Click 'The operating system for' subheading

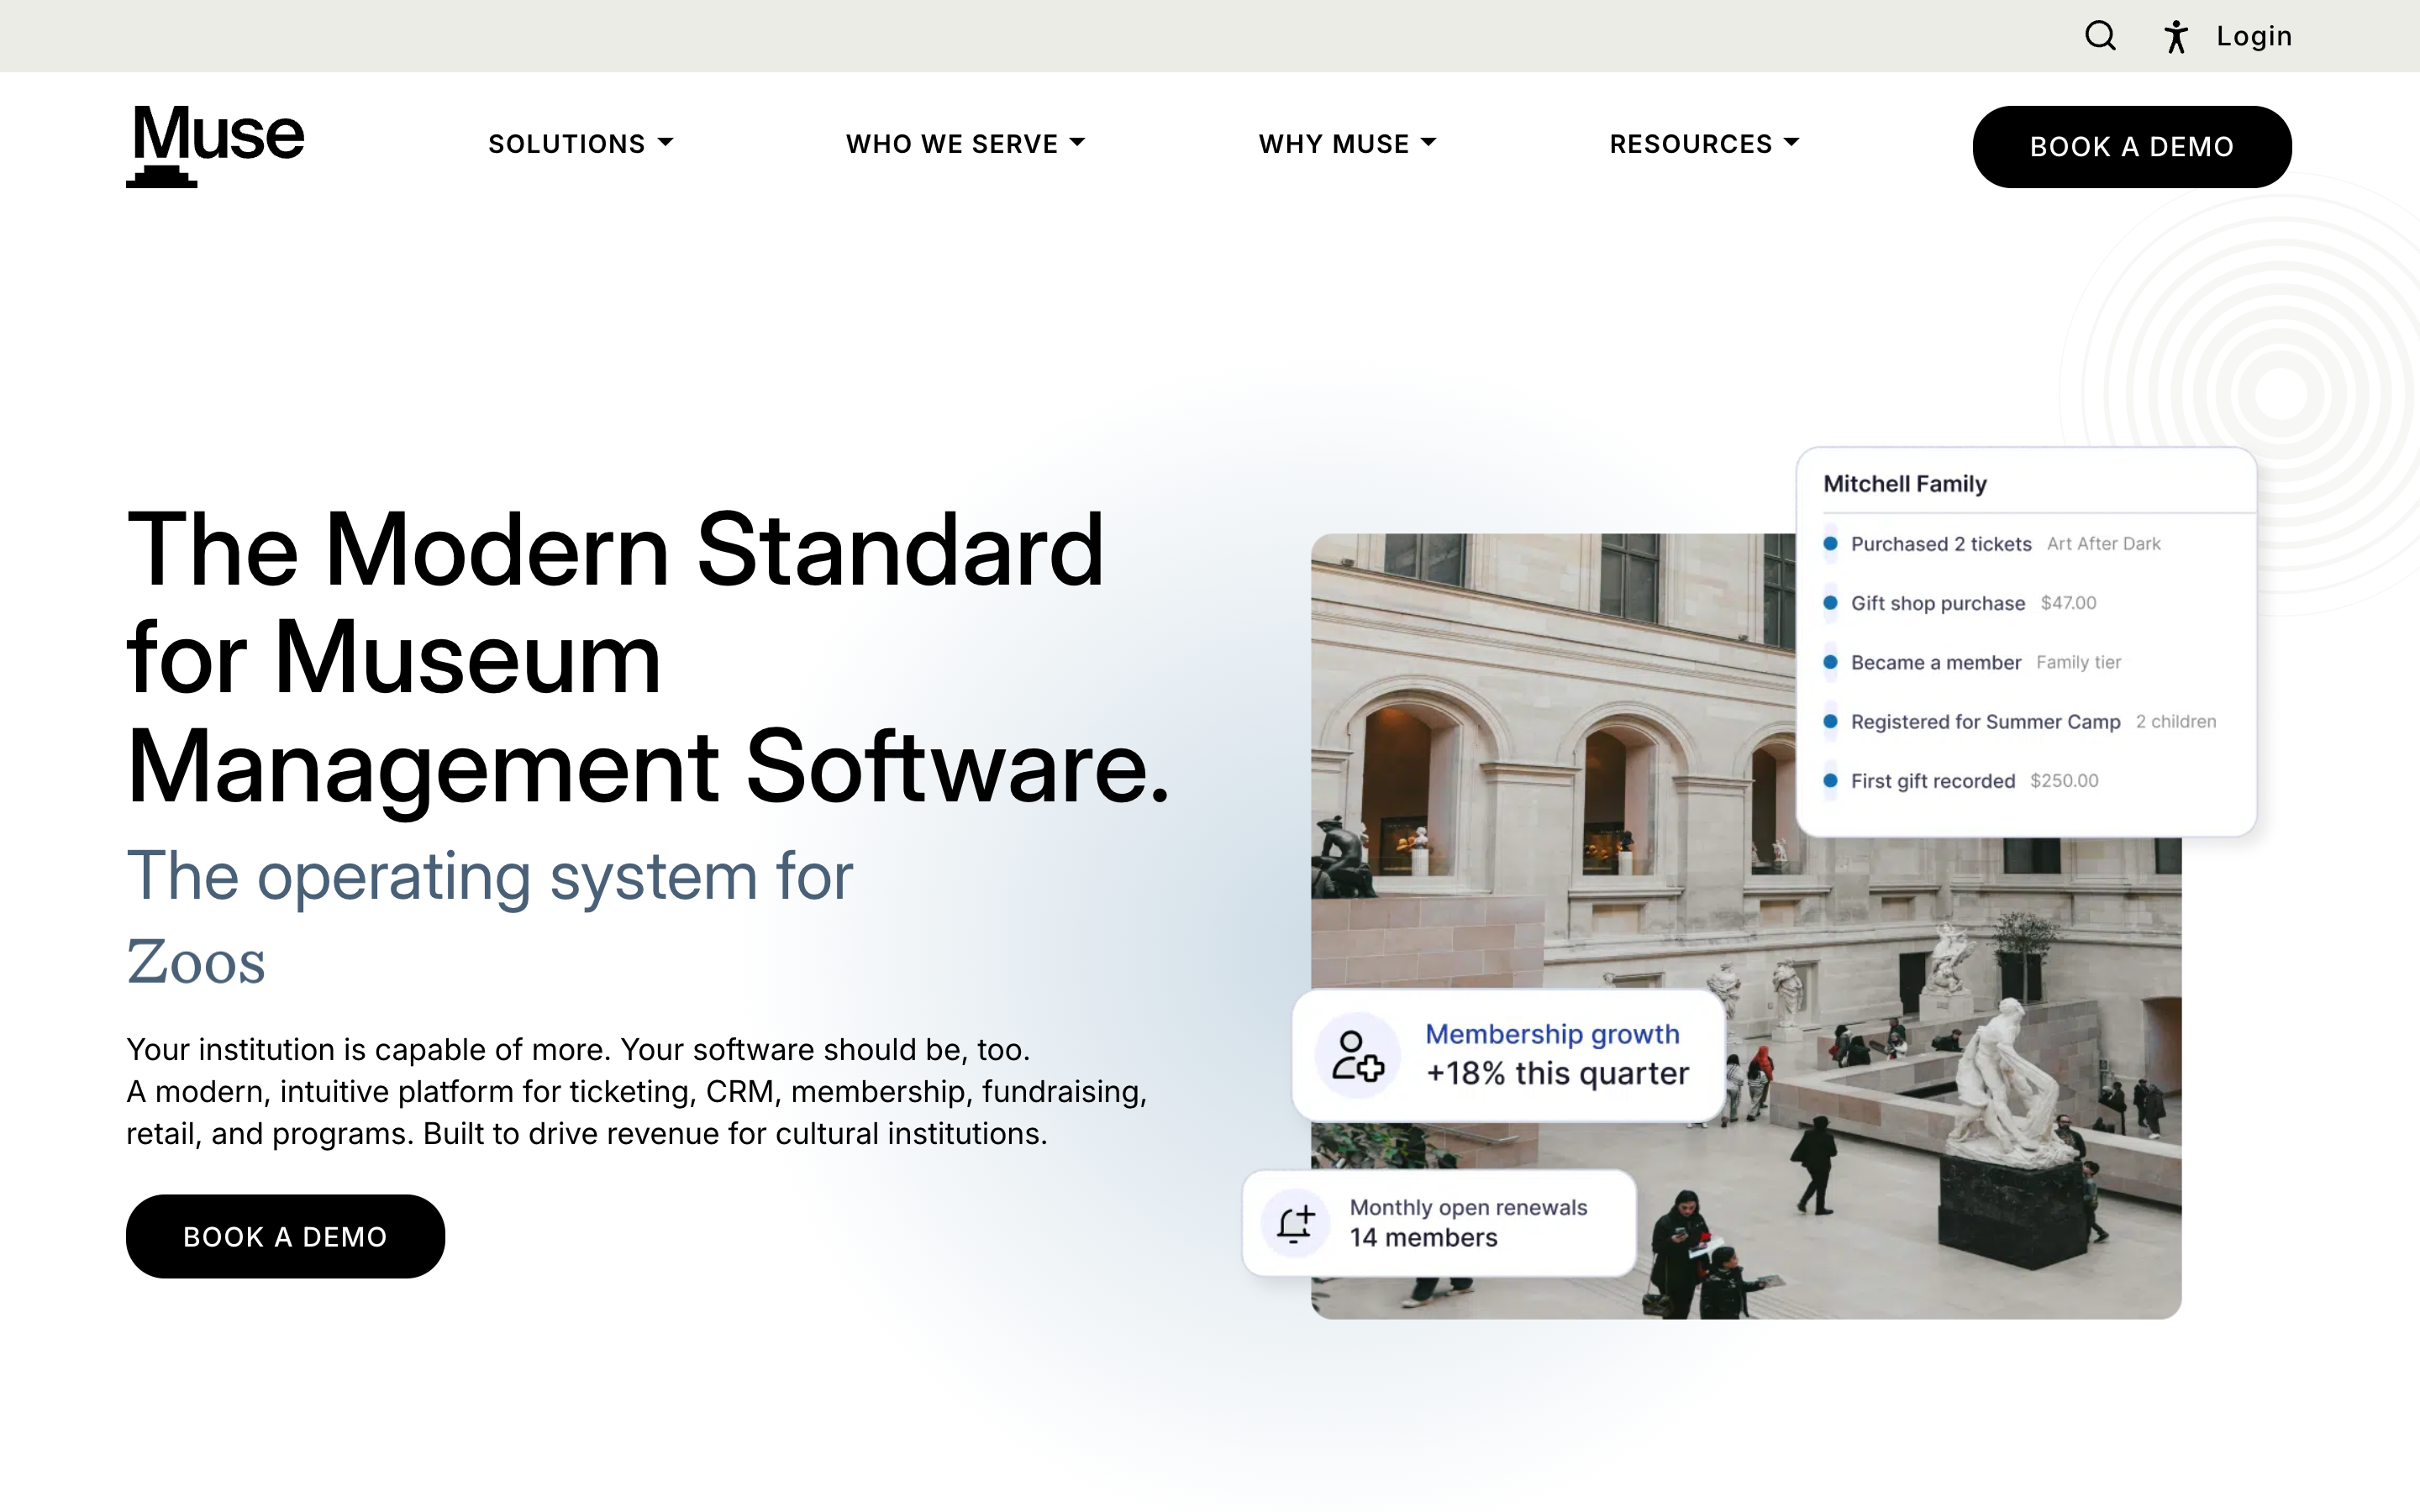[490, 877]
